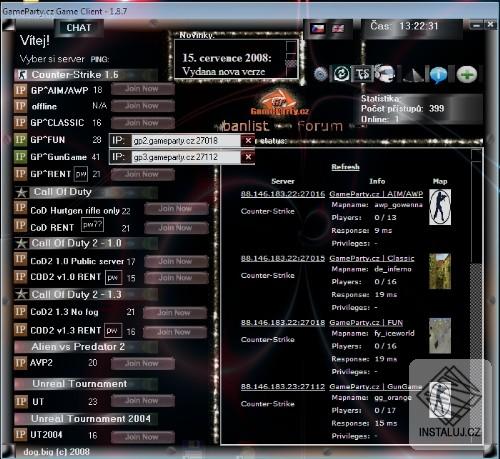Open server address 88.146.183.22:27015
Viewport: 500px width, 459px height.
coord(283,258)
